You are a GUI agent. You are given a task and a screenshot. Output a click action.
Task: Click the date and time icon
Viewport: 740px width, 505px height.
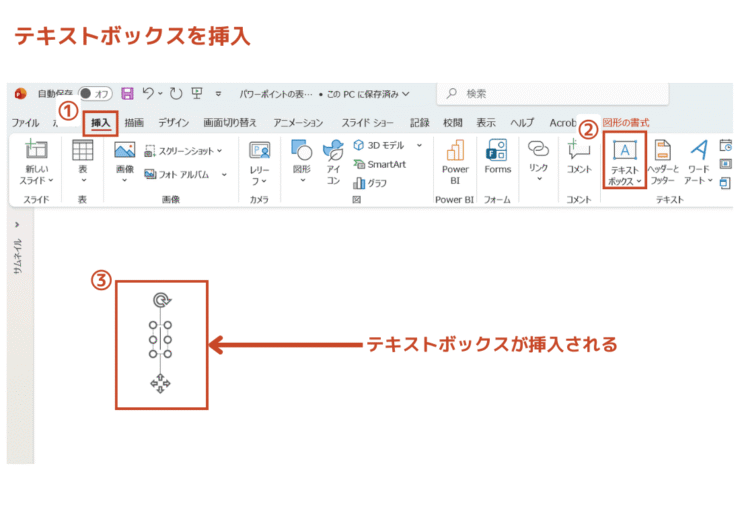click(x=726, y=145)
